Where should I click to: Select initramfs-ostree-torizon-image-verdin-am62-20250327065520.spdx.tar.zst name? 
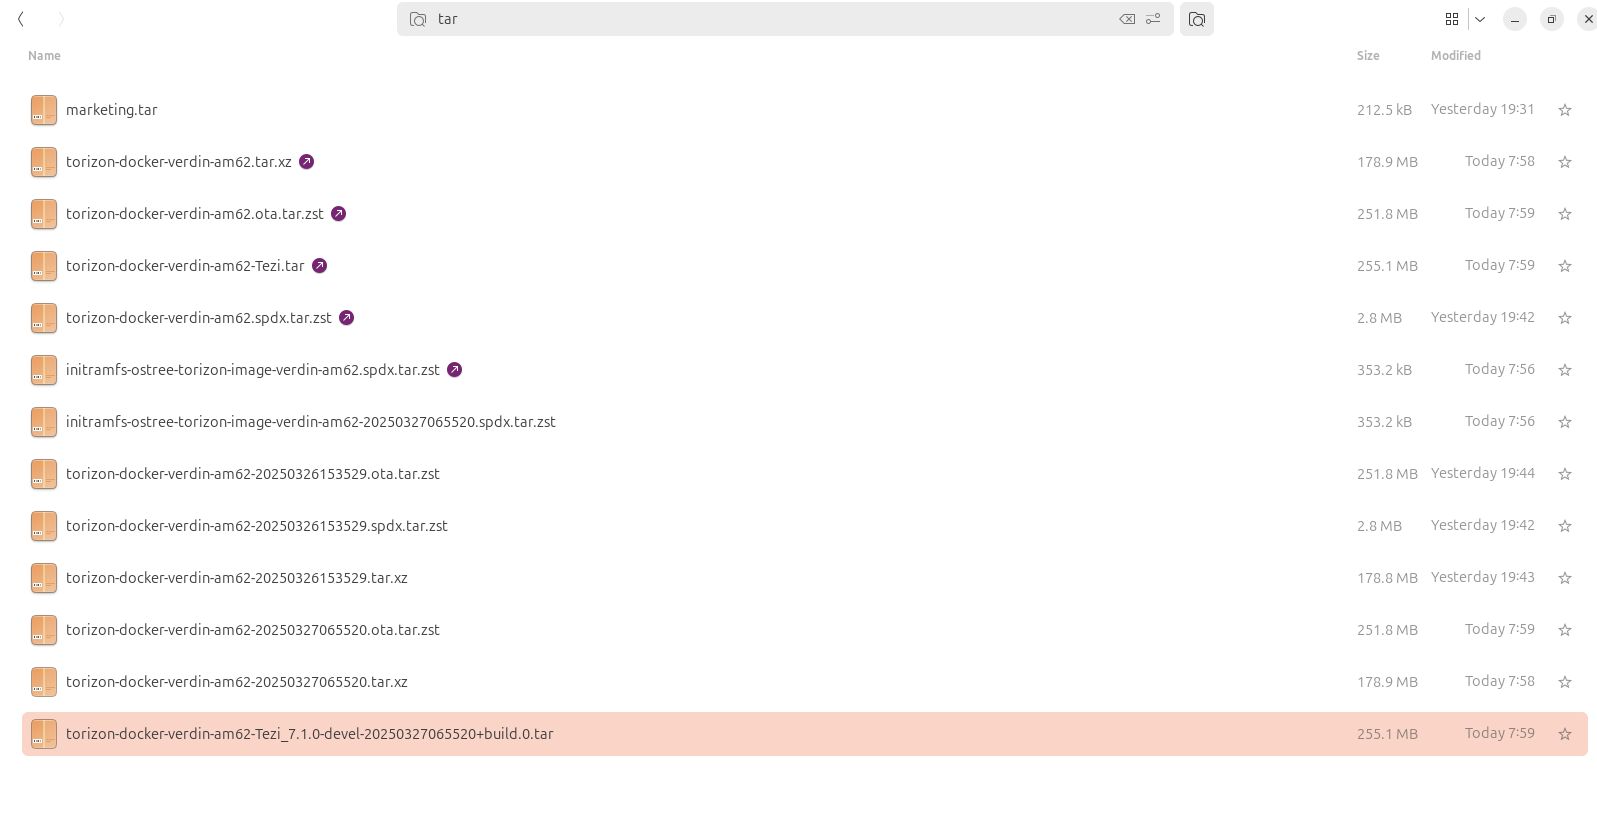311,422
